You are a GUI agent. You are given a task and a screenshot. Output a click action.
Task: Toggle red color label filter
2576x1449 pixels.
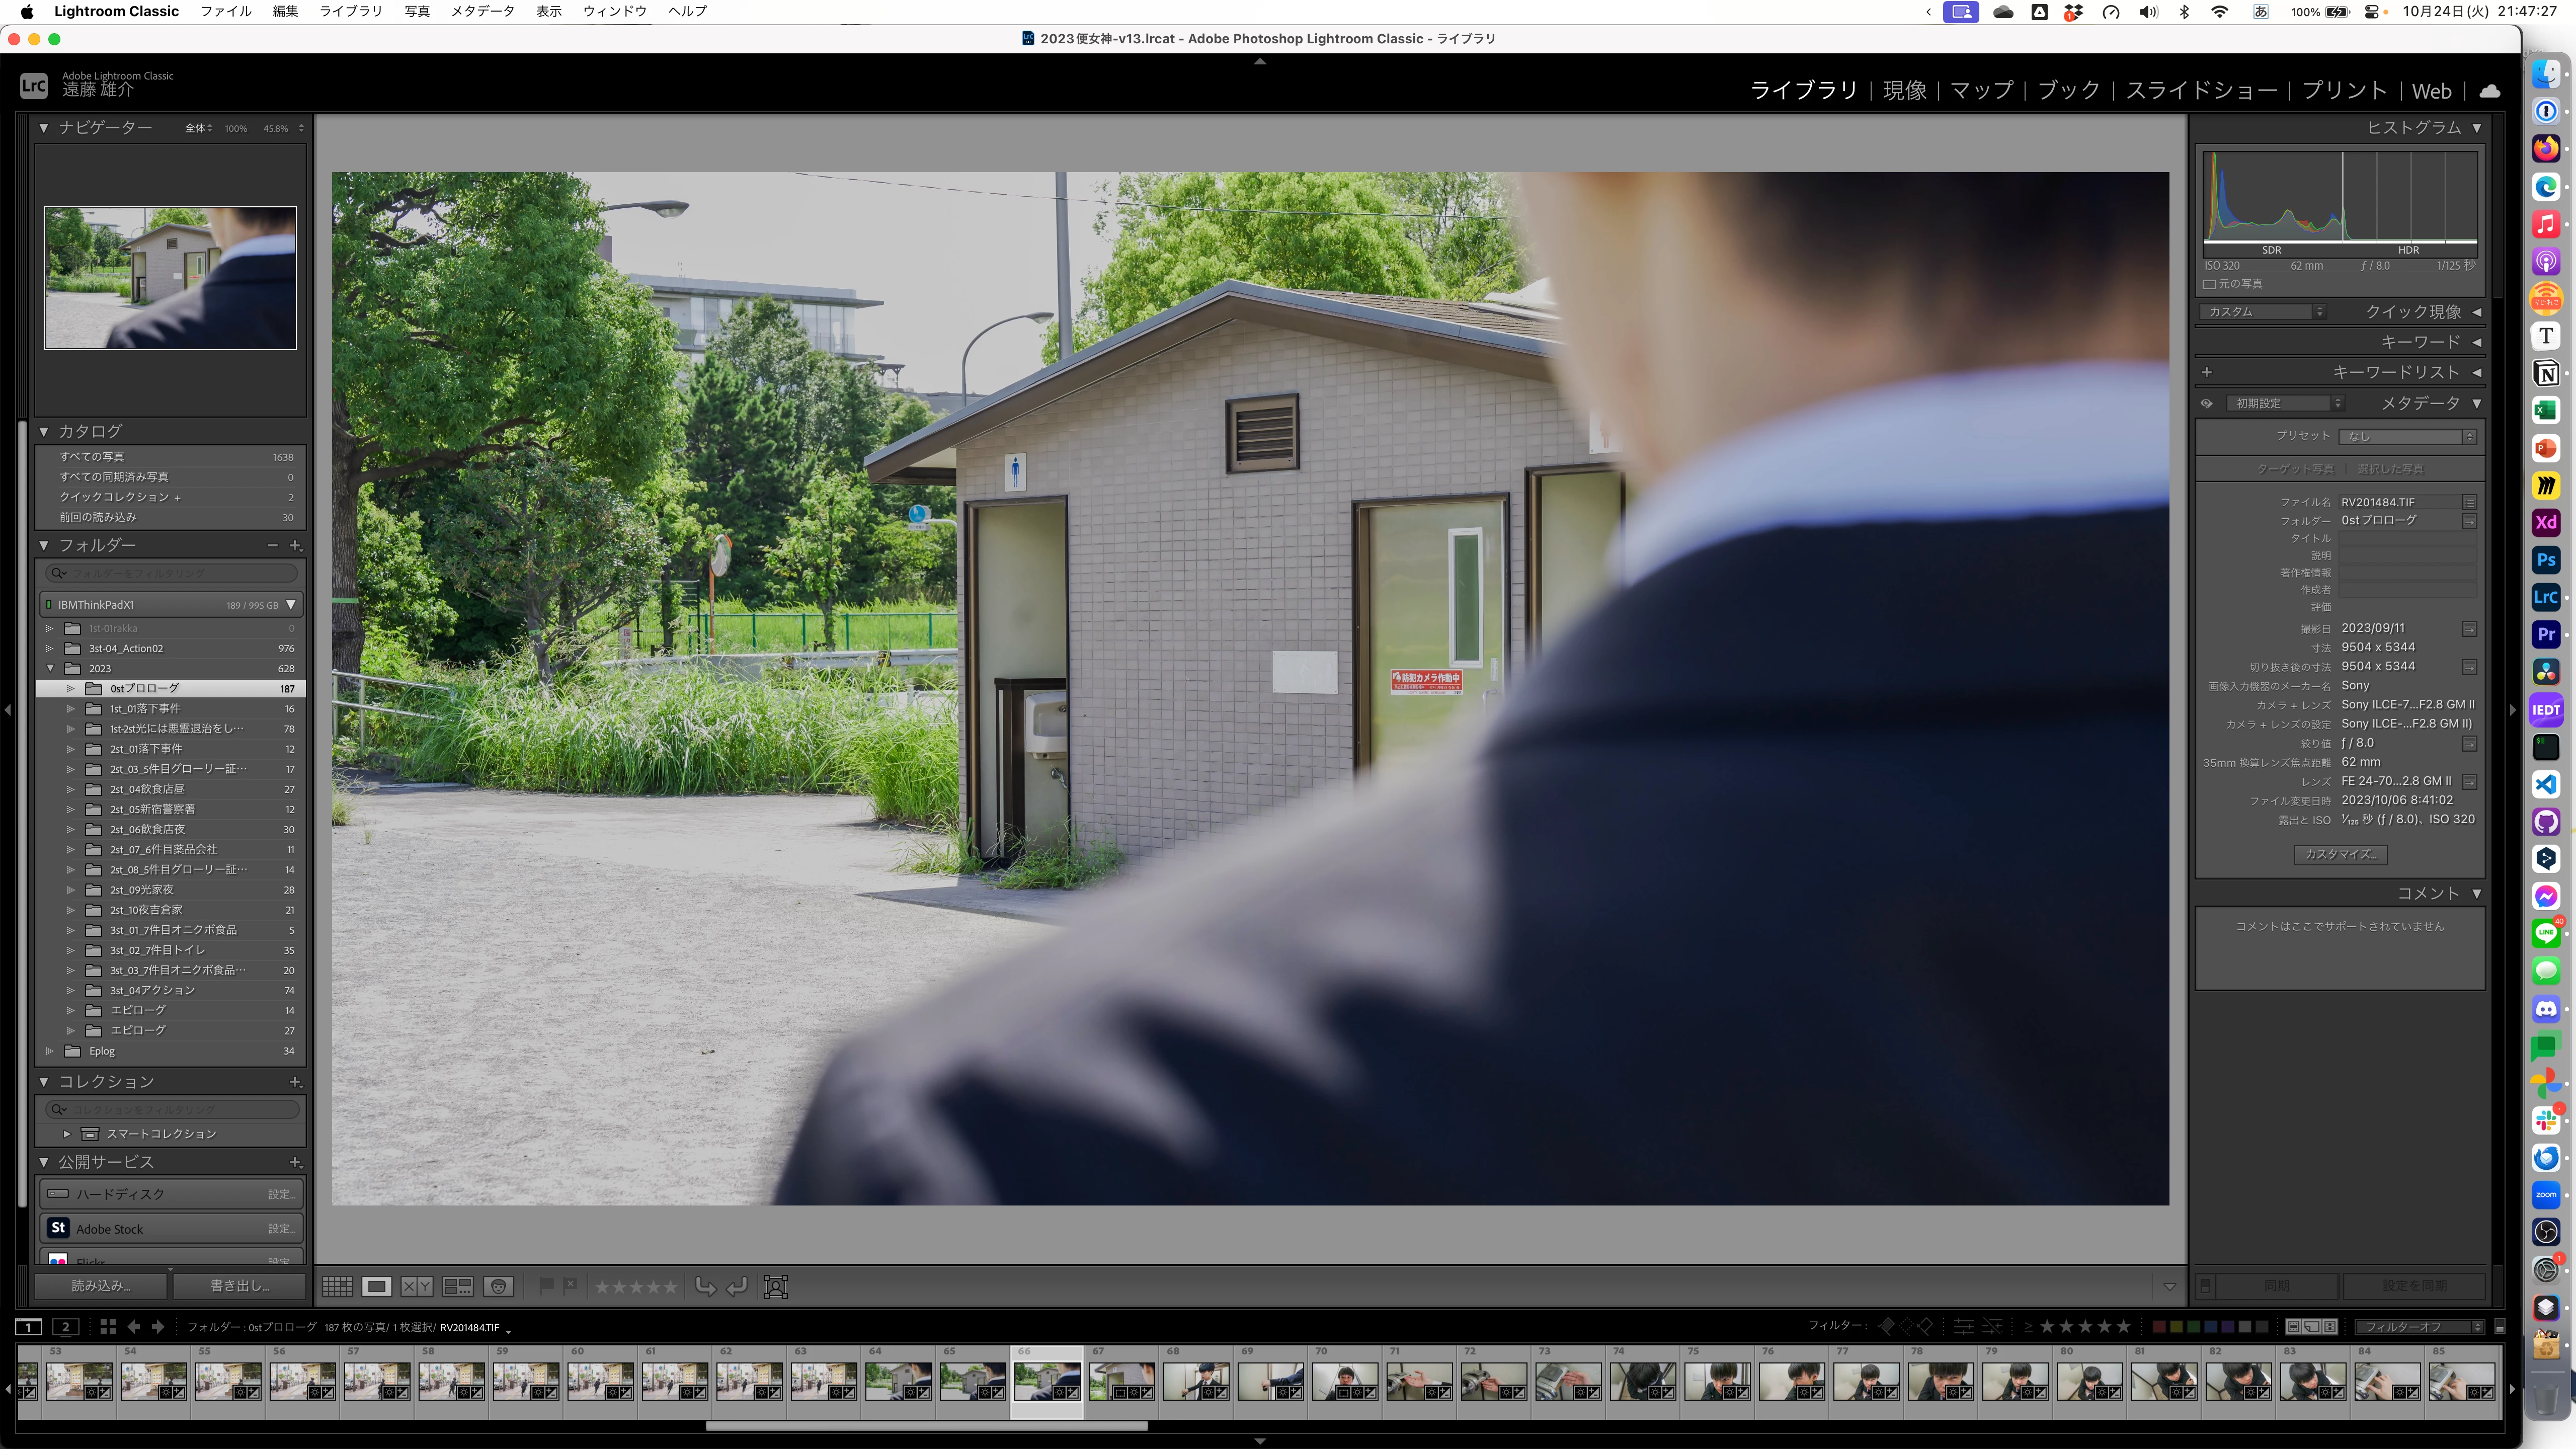(x=2158, y=1327)
